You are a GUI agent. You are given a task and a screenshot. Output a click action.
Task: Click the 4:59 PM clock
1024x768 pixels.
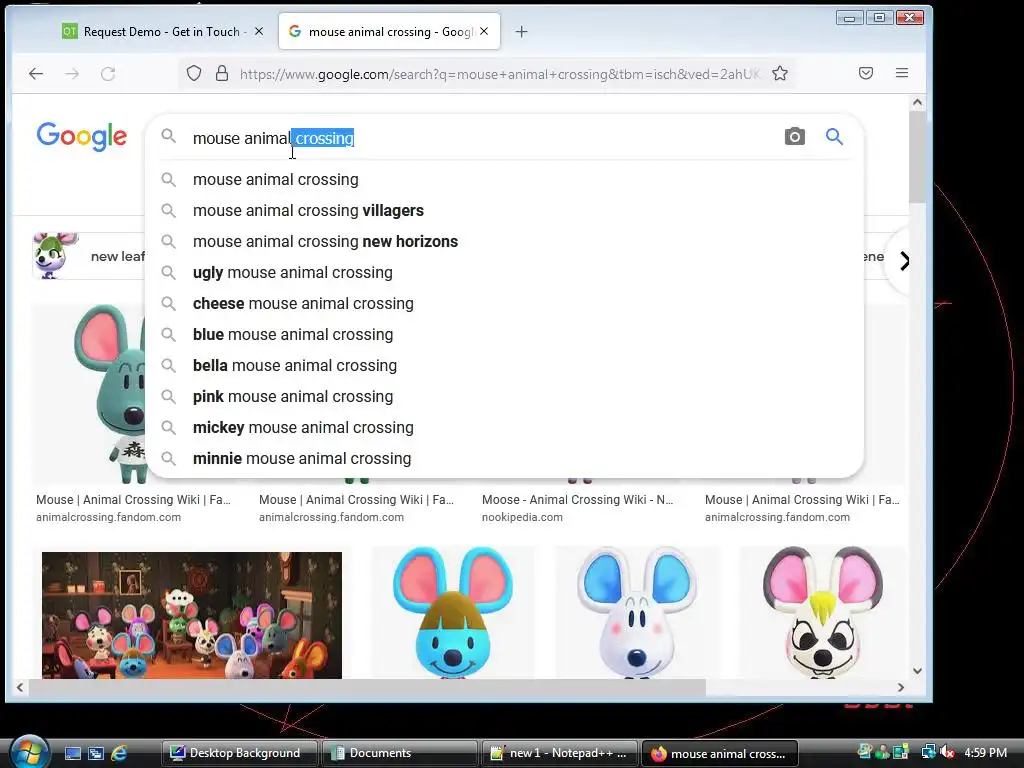pos(985,752)
